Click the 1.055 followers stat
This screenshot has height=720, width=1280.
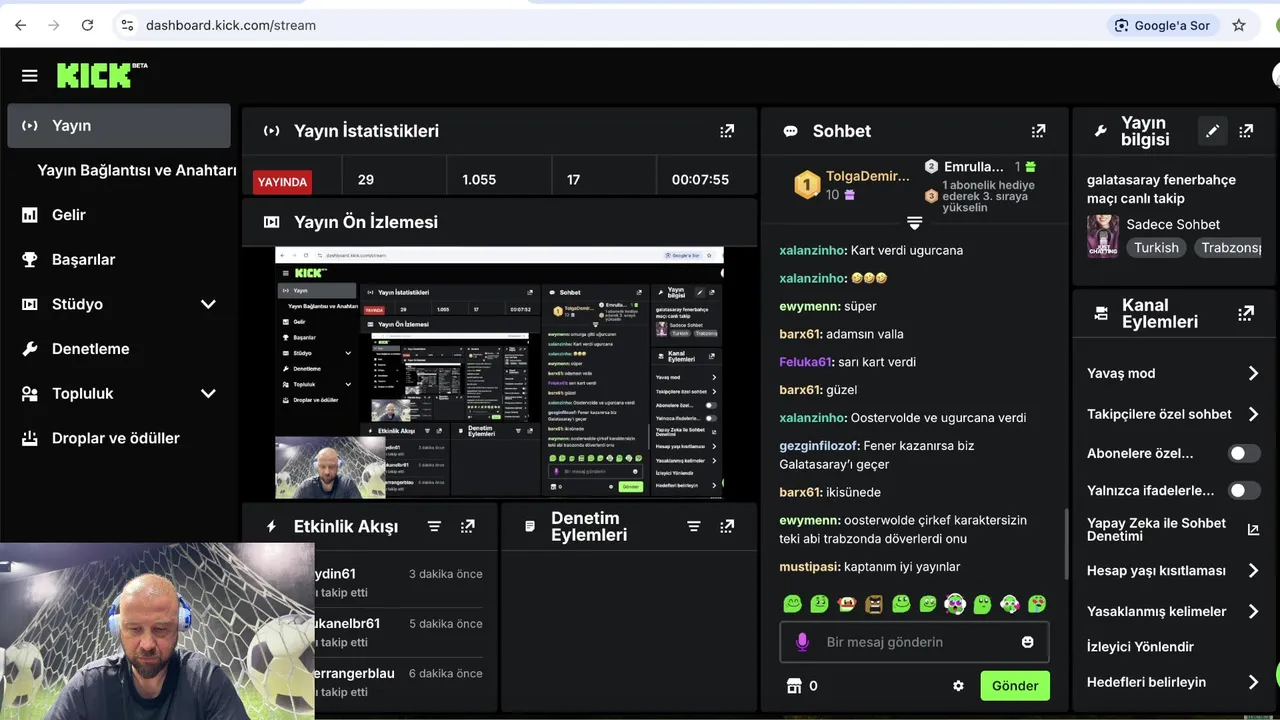tap(479, 180)
